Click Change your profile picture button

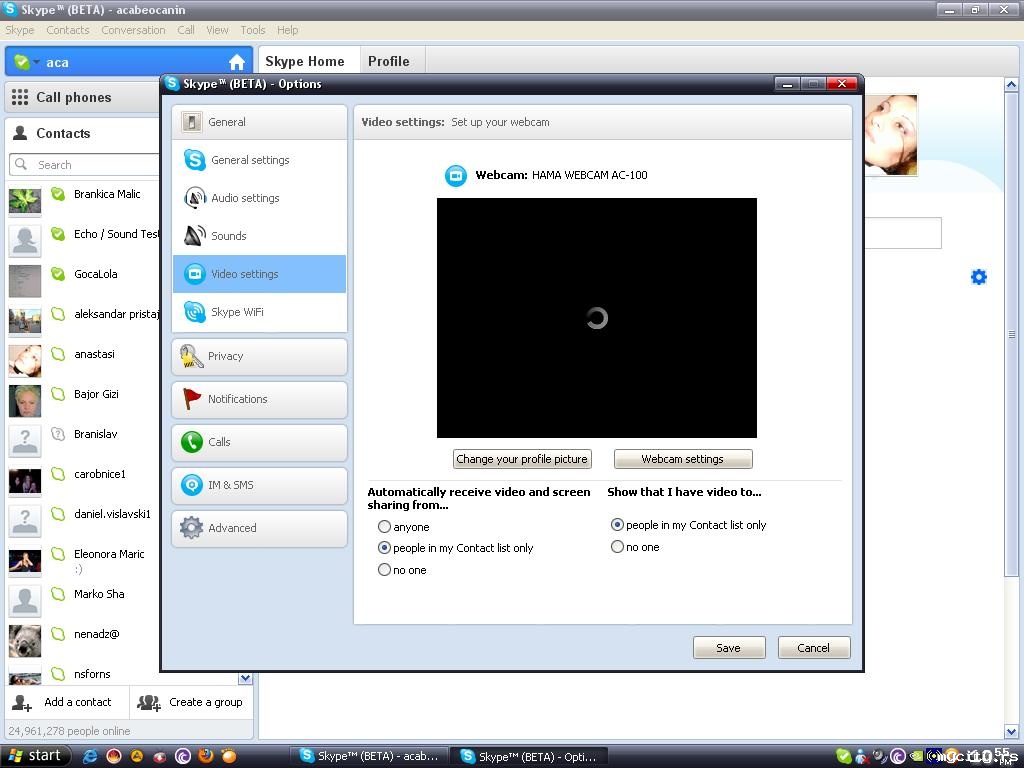(x=522, y=459)
